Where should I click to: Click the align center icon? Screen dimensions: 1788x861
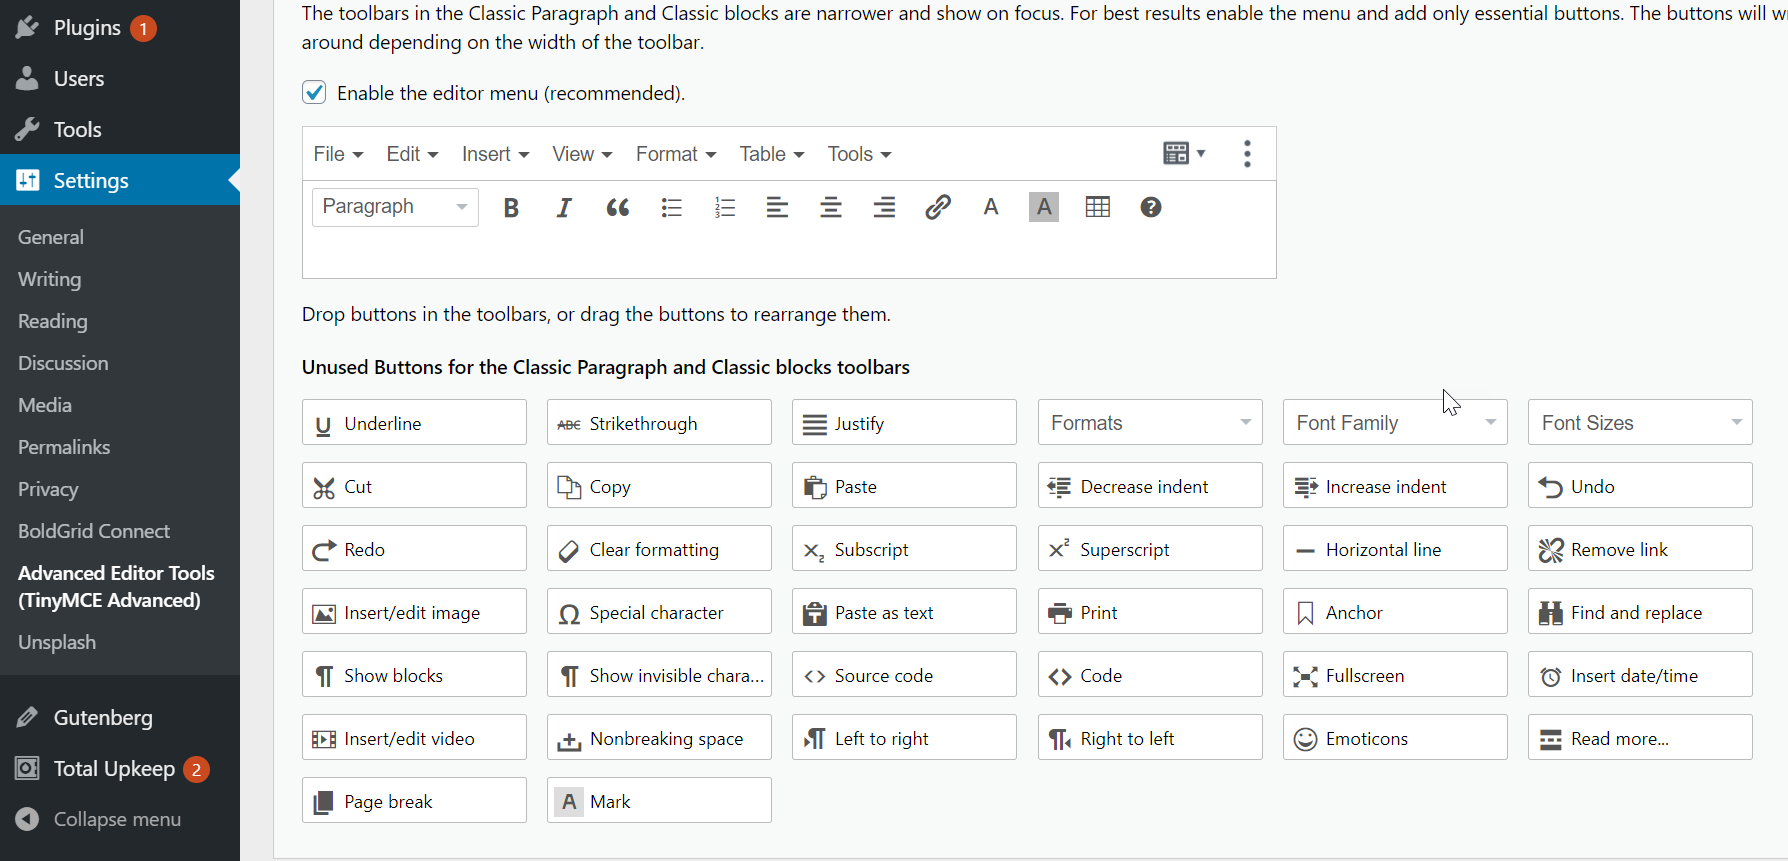[x=830, y=208]
